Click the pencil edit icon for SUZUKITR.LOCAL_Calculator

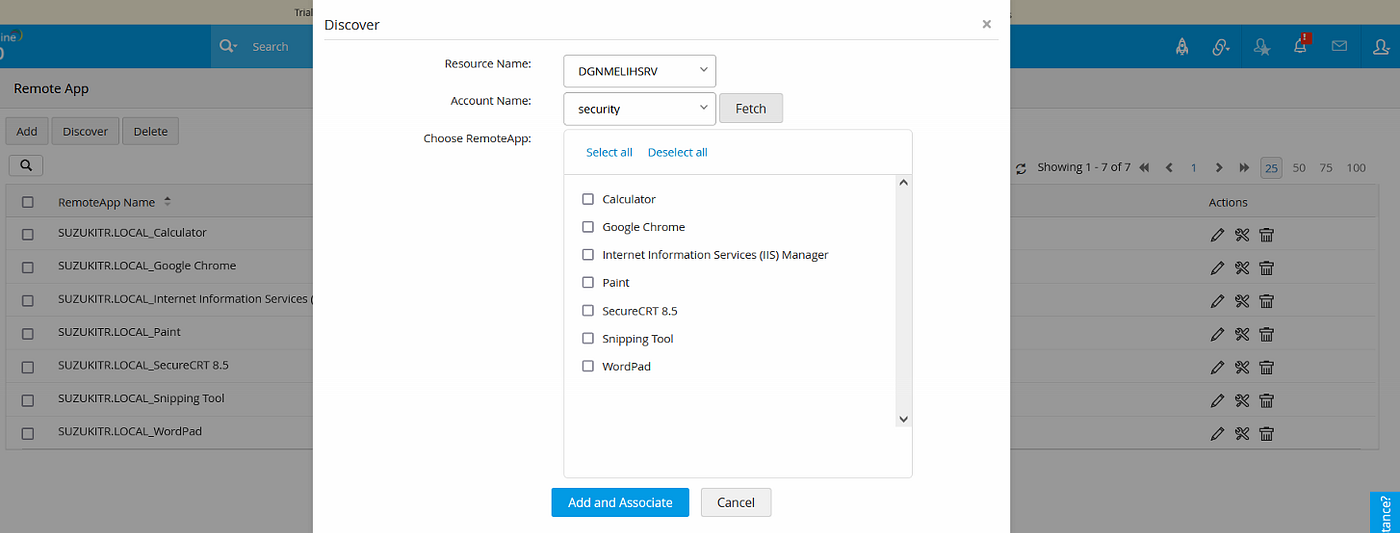click(1217, 234)
